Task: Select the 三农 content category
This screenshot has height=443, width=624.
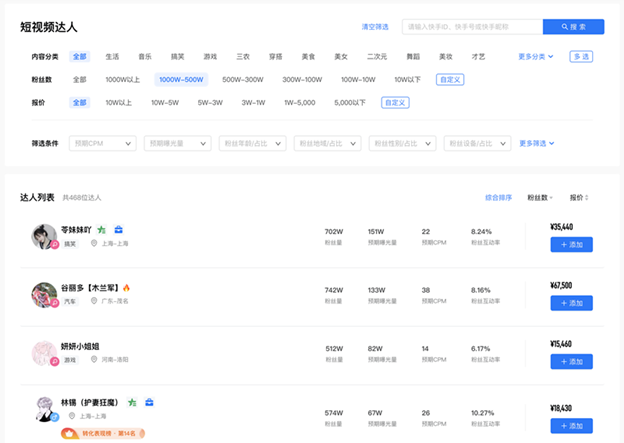Action: 243,57
